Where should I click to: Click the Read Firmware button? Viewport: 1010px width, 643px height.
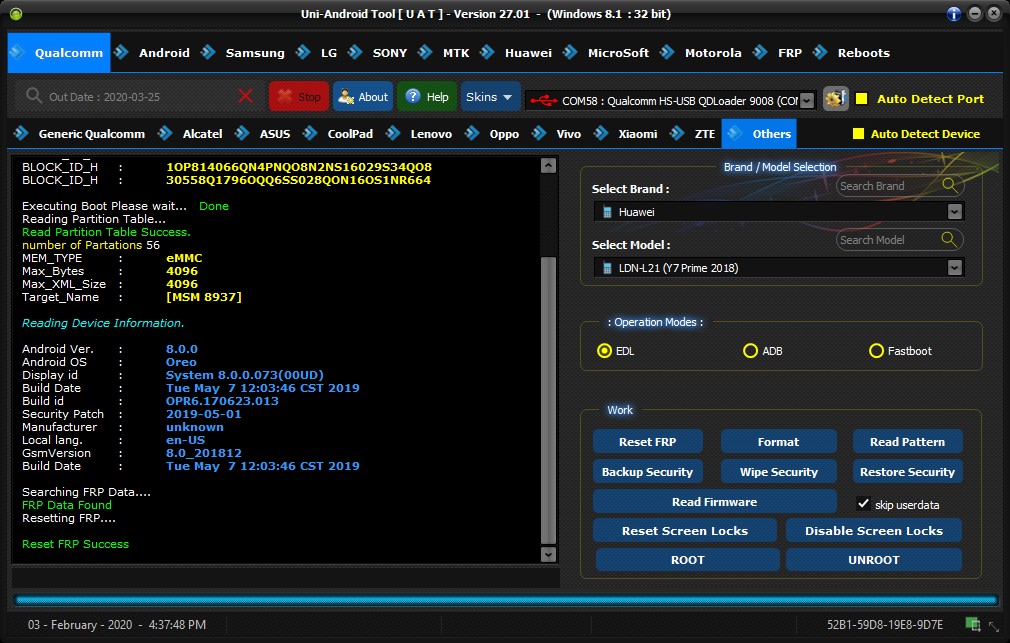tap(714, 501)
